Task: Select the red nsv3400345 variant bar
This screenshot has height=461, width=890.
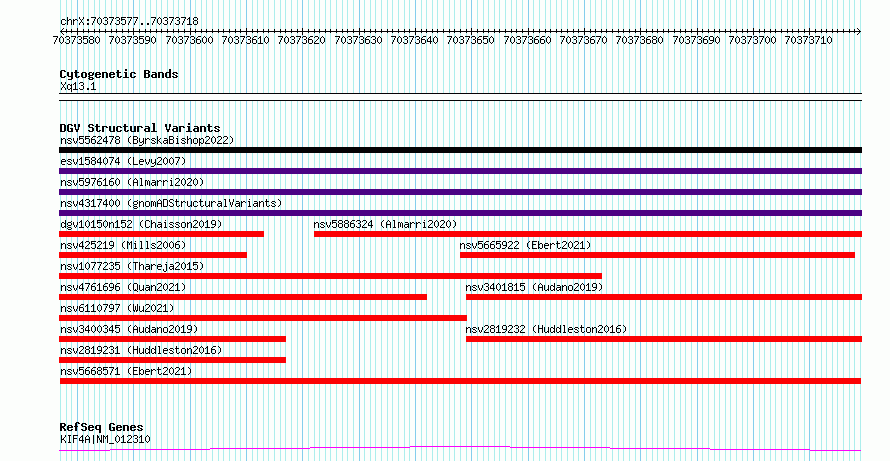Action: pyautogui.click(x=173, y=339)
